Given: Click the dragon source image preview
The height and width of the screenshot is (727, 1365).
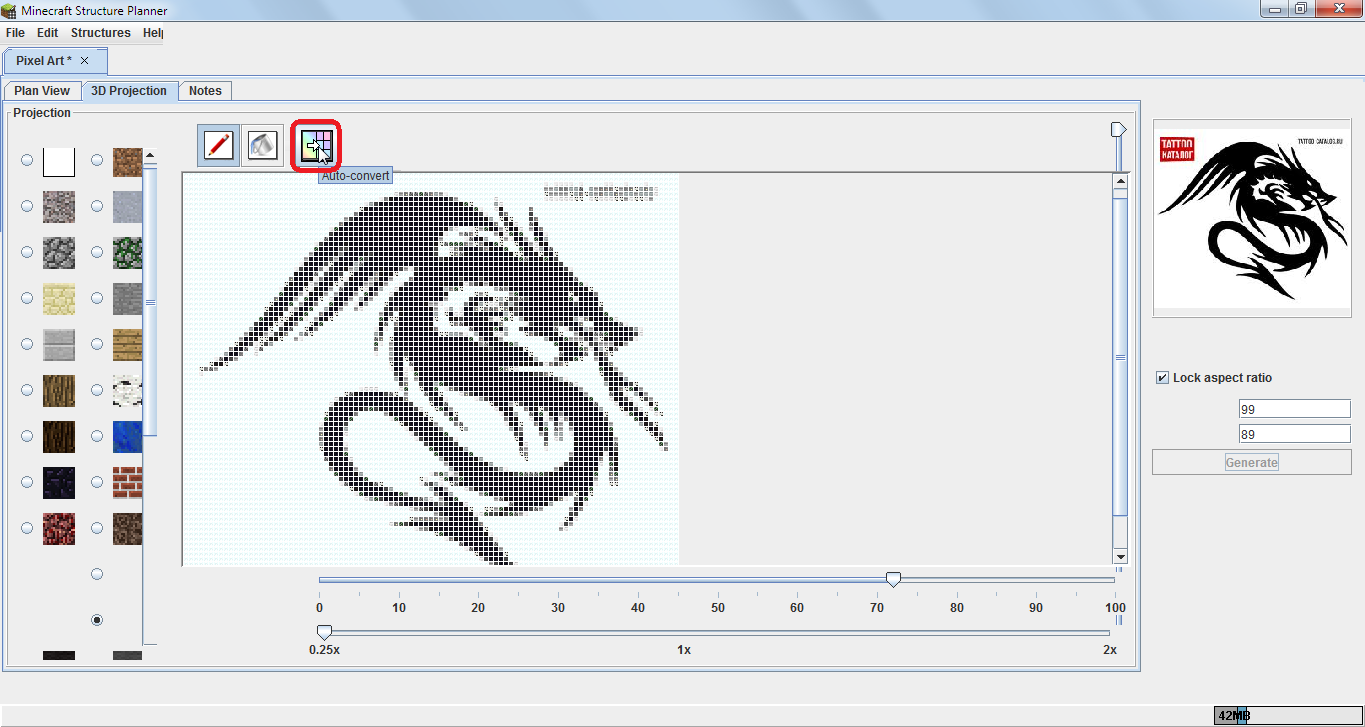Looking at the screenshot, I should click(1251, 219).
